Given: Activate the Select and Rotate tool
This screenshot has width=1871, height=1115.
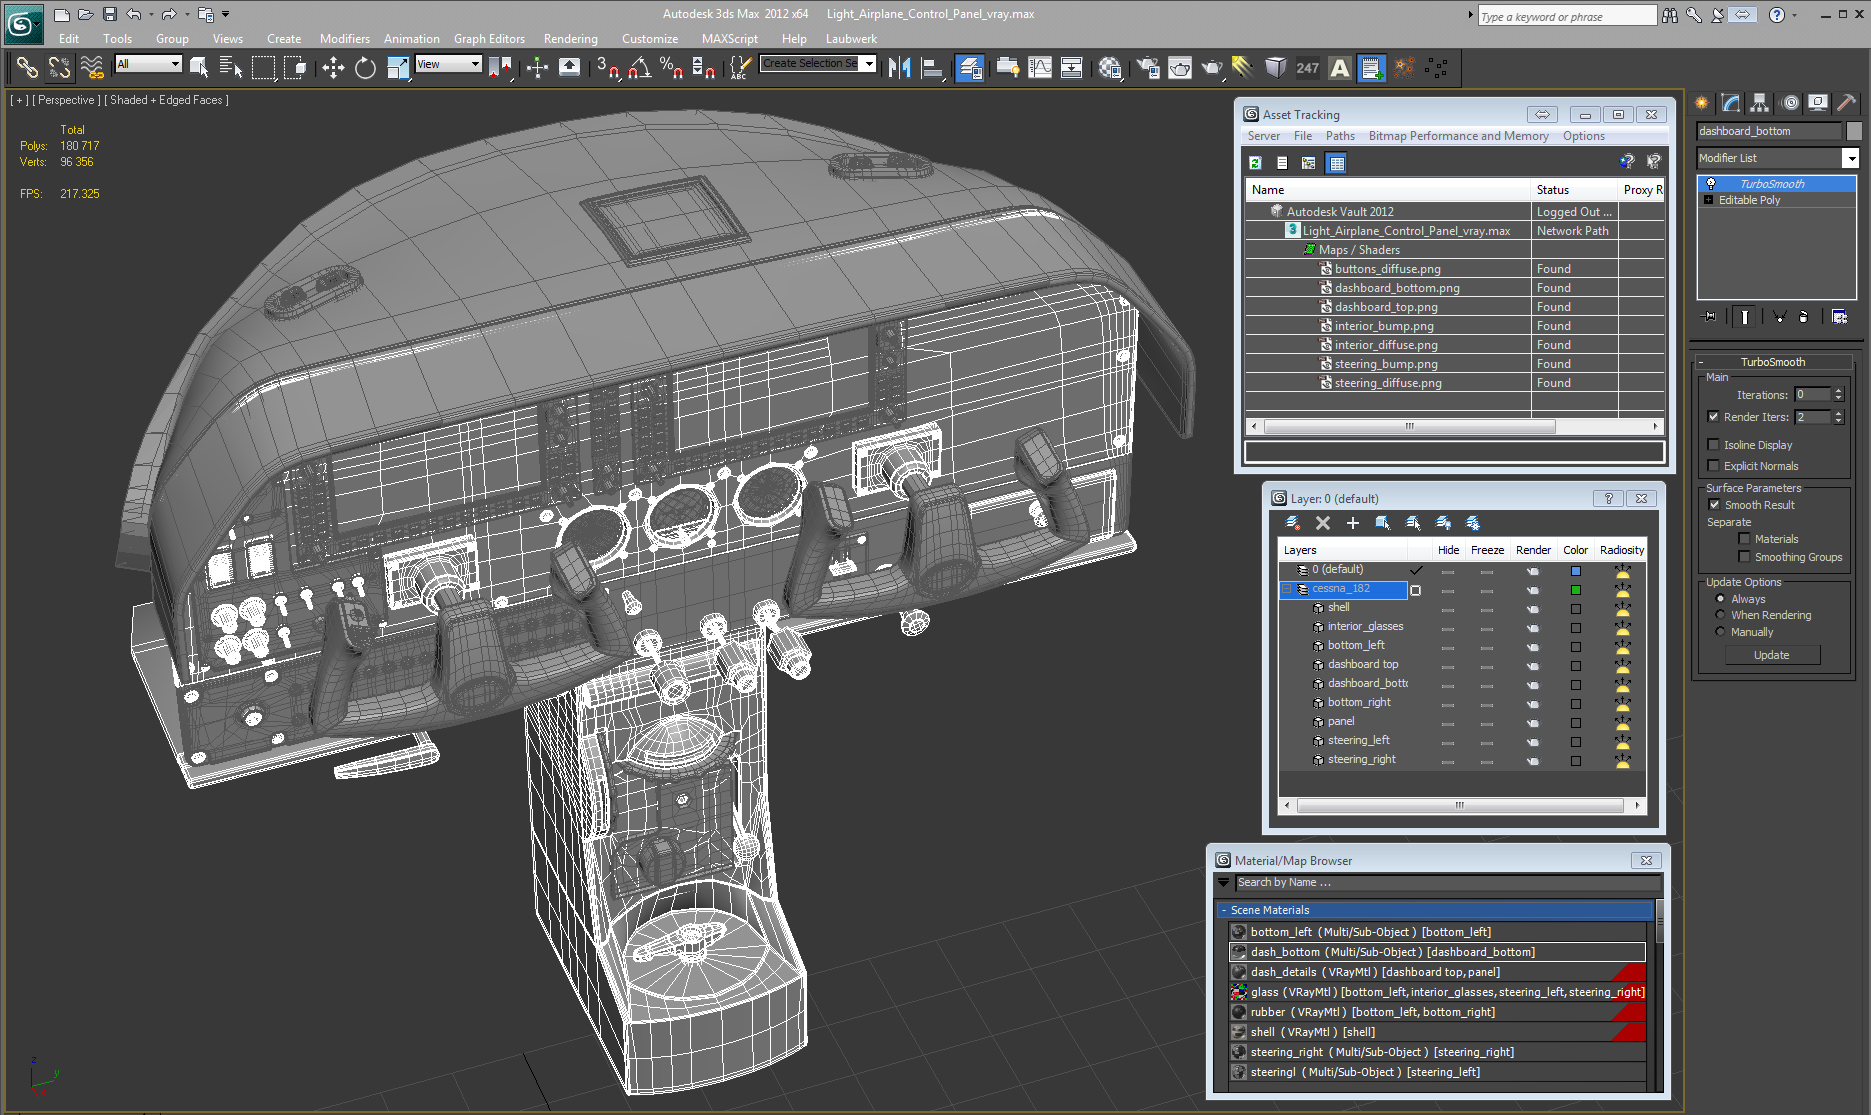Looking at the screenshot, I should click(365, 68).
